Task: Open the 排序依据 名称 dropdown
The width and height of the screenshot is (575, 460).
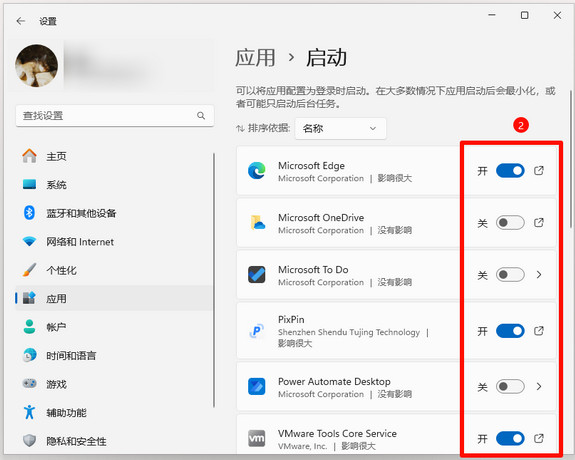Action: [340, 128]
